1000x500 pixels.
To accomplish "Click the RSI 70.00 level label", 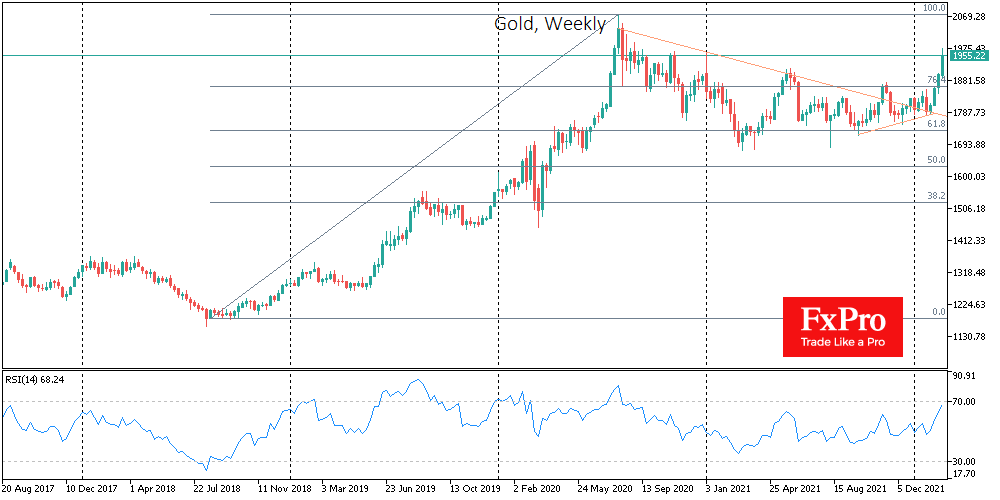I will click(x=965, y=402).
